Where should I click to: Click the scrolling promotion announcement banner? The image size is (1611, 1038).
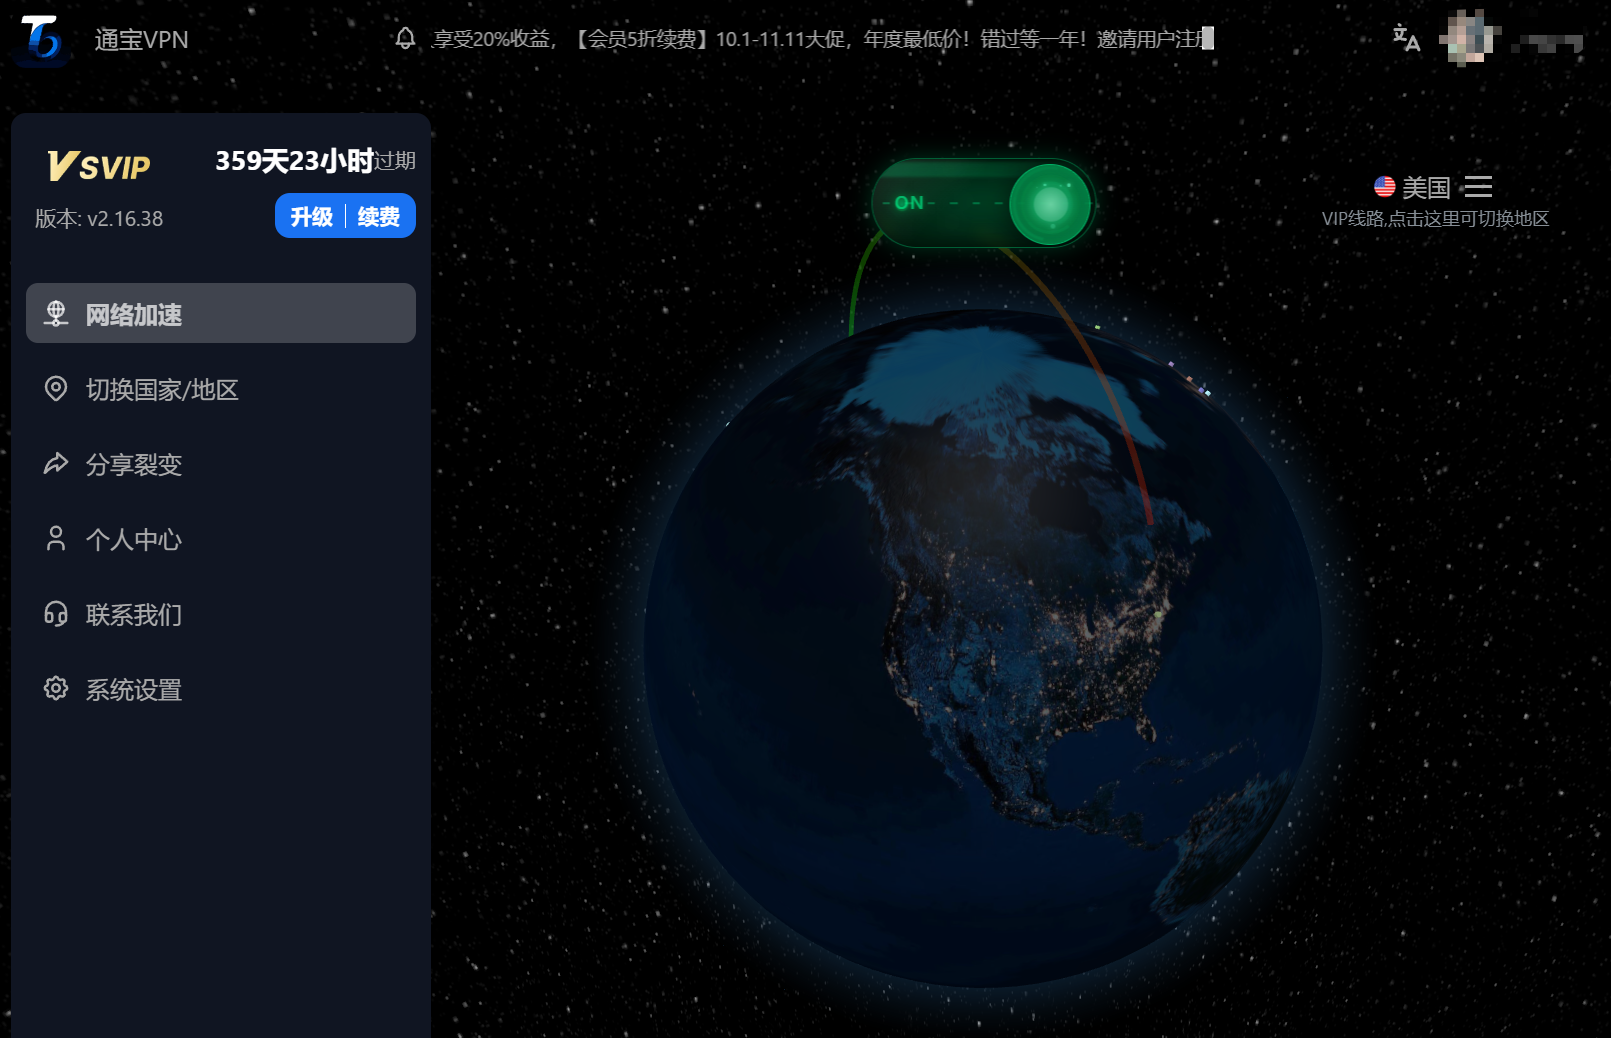820,41
